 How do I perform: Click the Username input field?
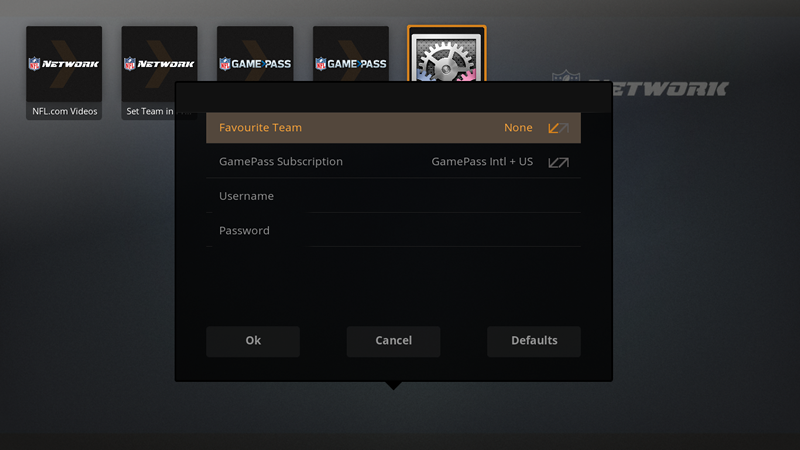pyautogui.click(x=393, y=196)
